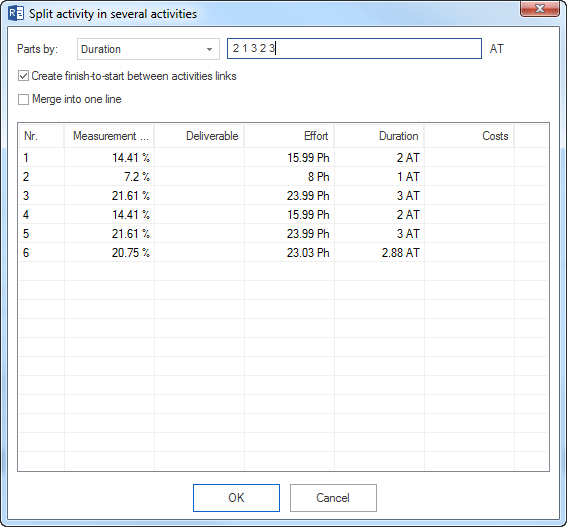
Task: Enable Merge into one line checkbox
Action: coord(24,99)
